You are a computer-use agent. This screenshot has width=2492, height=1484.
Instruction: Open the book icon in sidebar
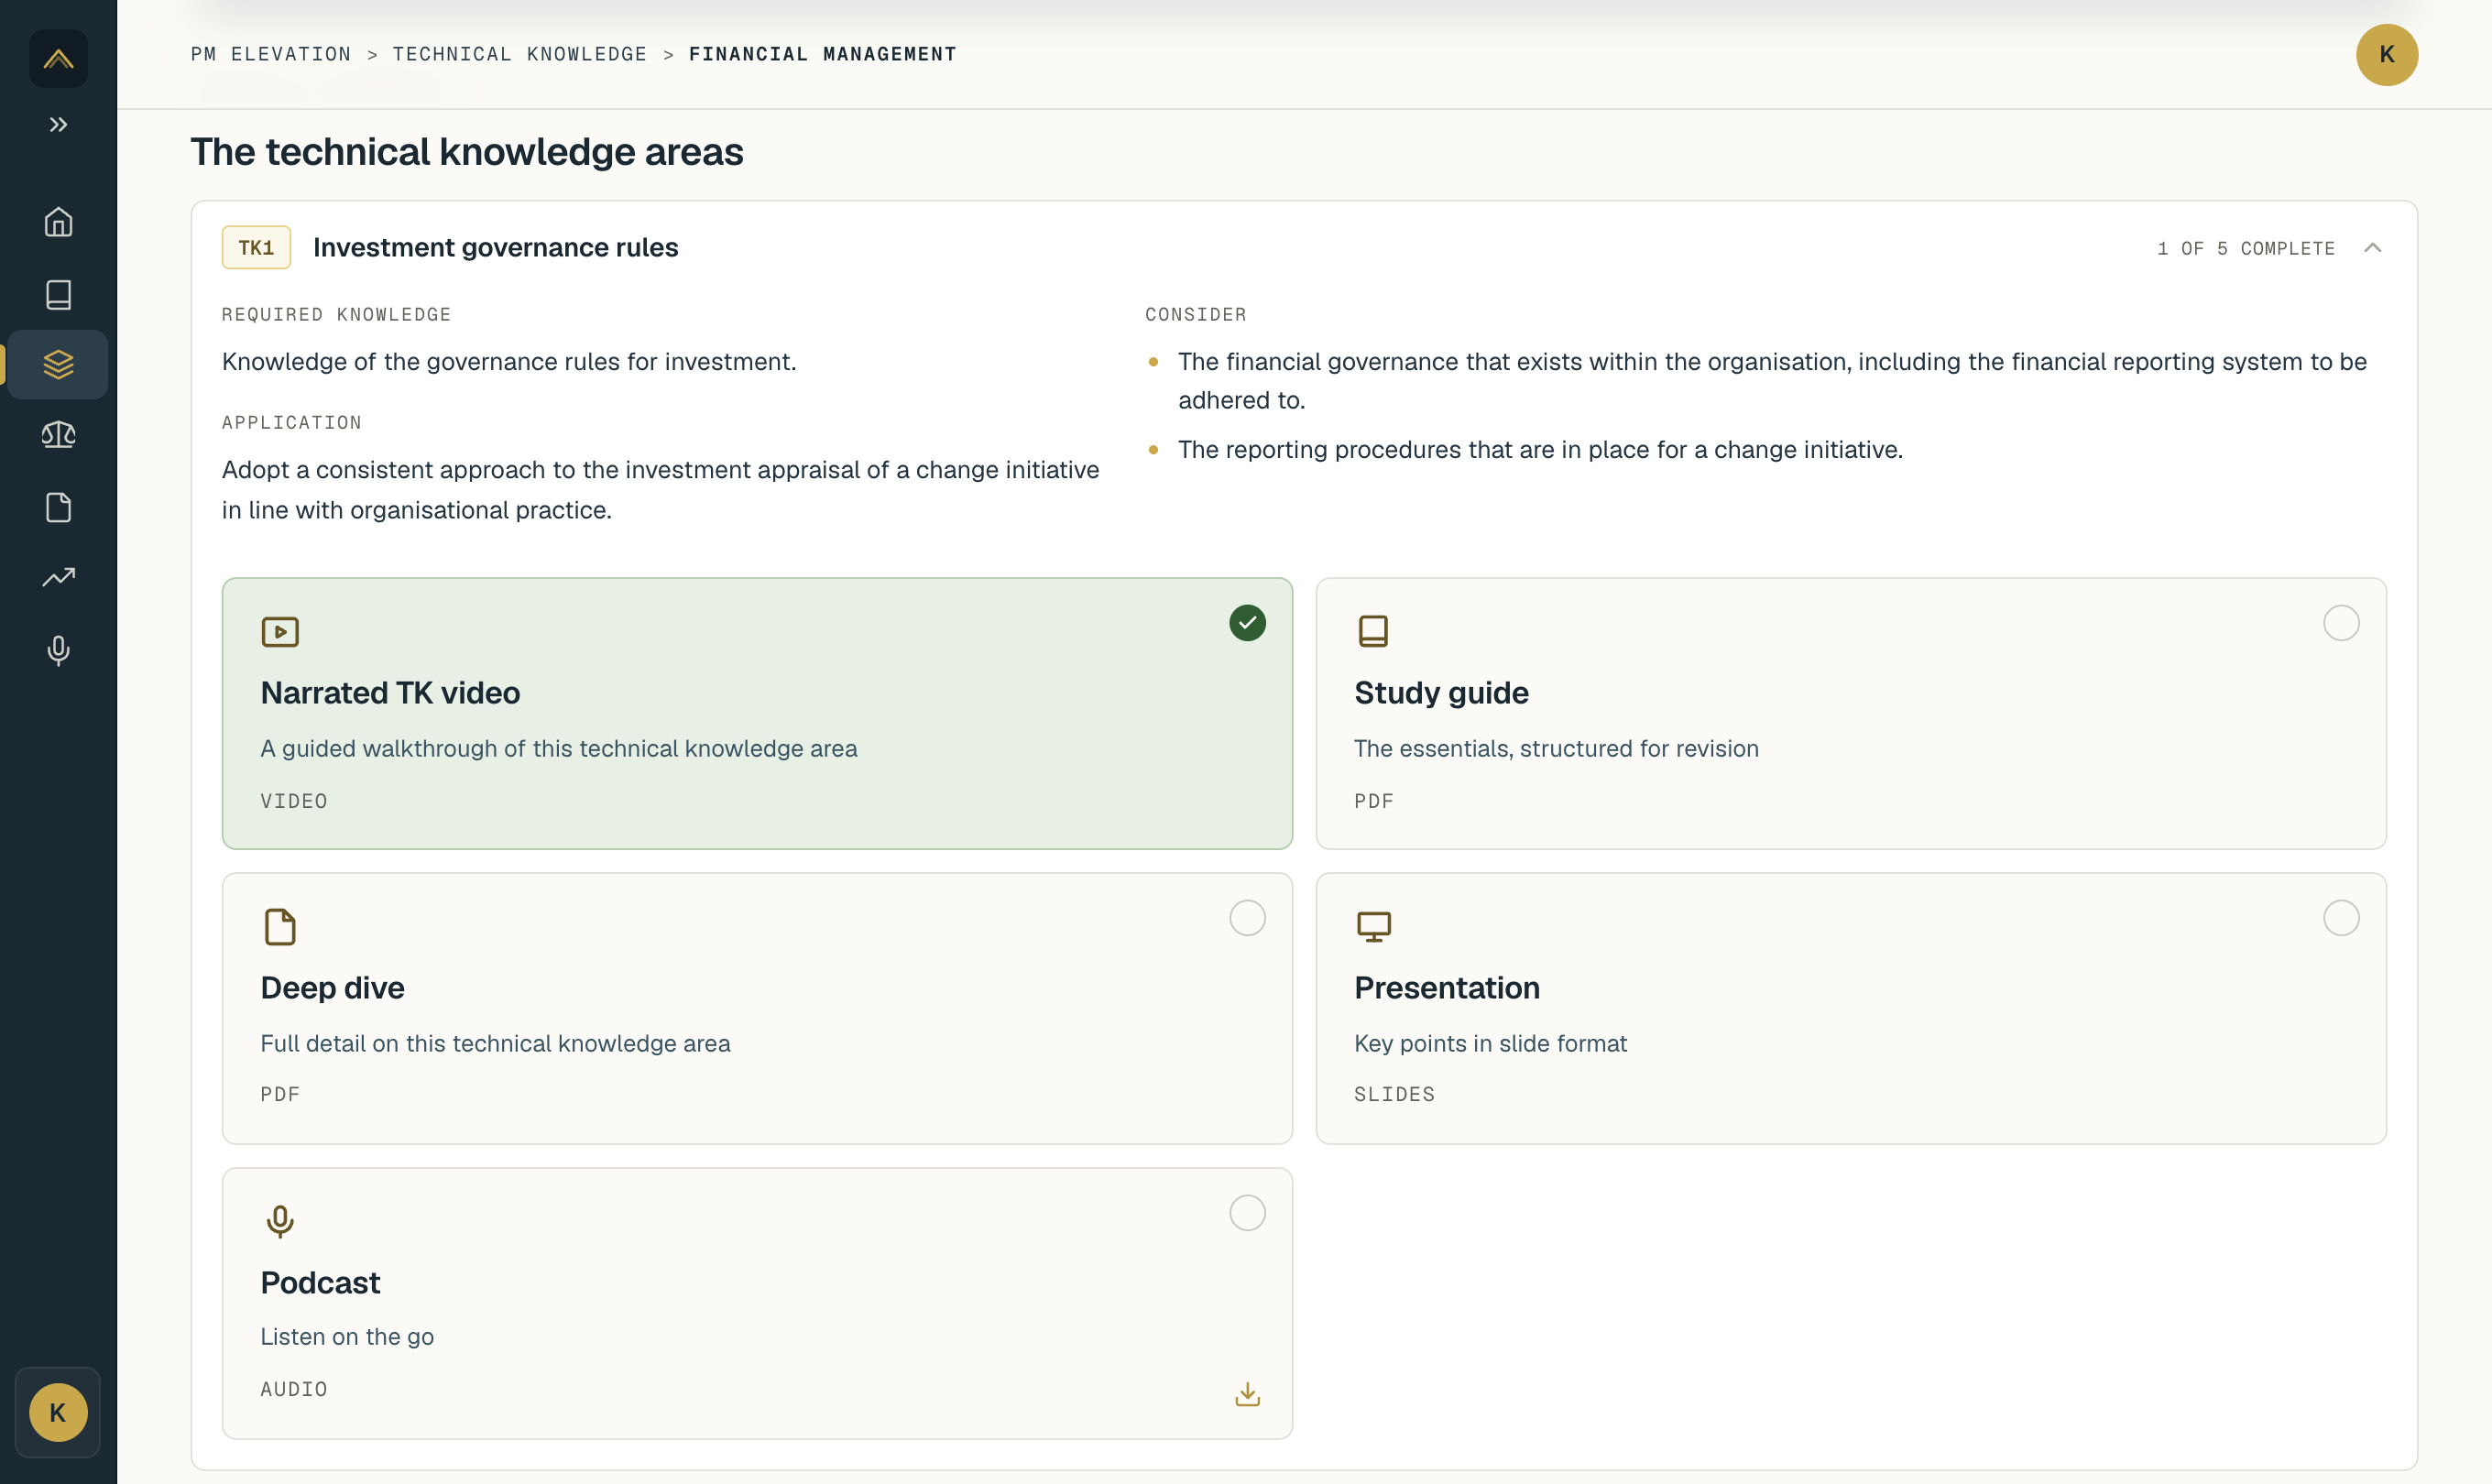click(x=58, y=294)
